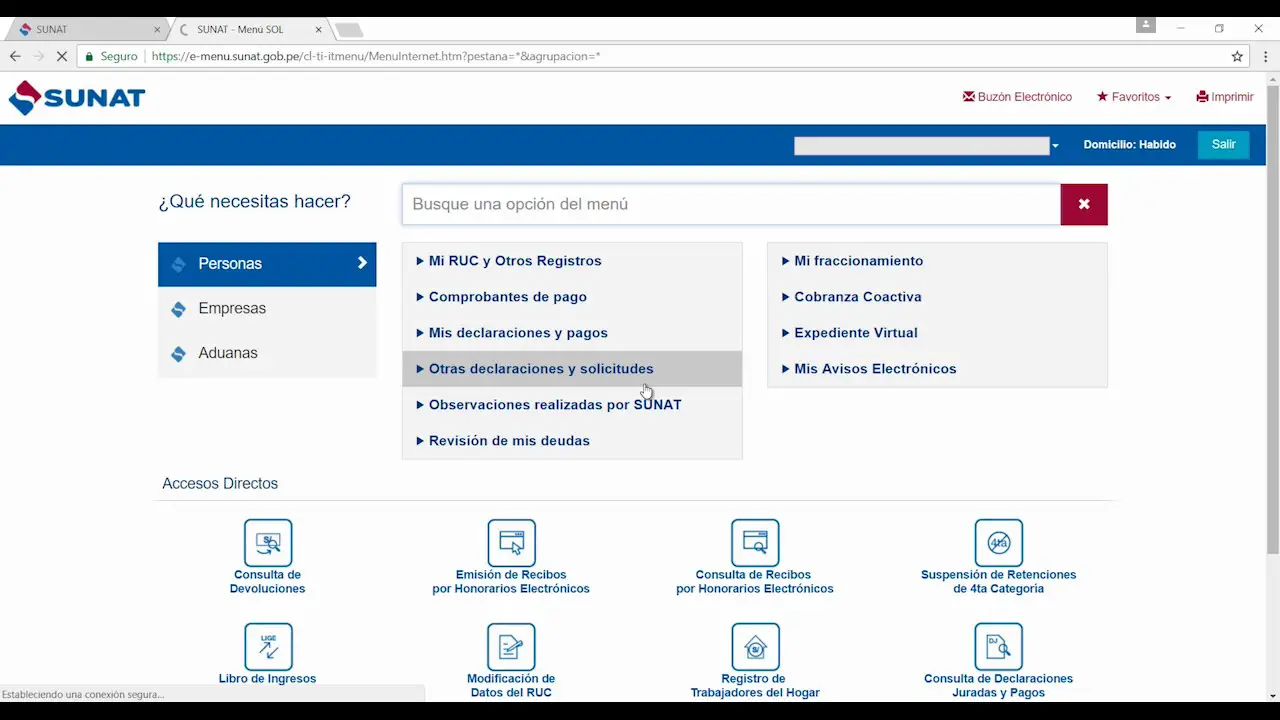Bookmark page with star icon in address bar
The image size is (1280, 720).
coord(1237,56)
